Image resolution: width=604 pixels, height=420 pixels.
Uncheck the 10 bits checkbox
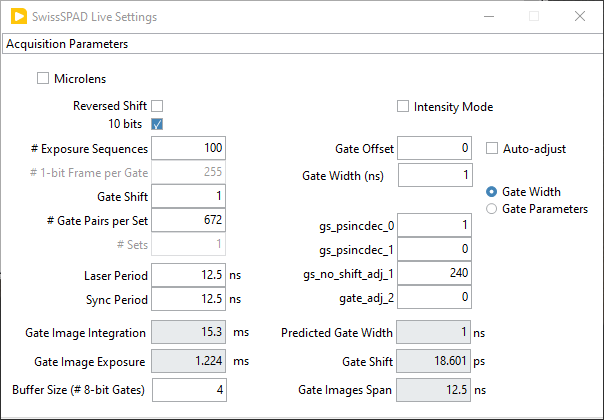157,124
